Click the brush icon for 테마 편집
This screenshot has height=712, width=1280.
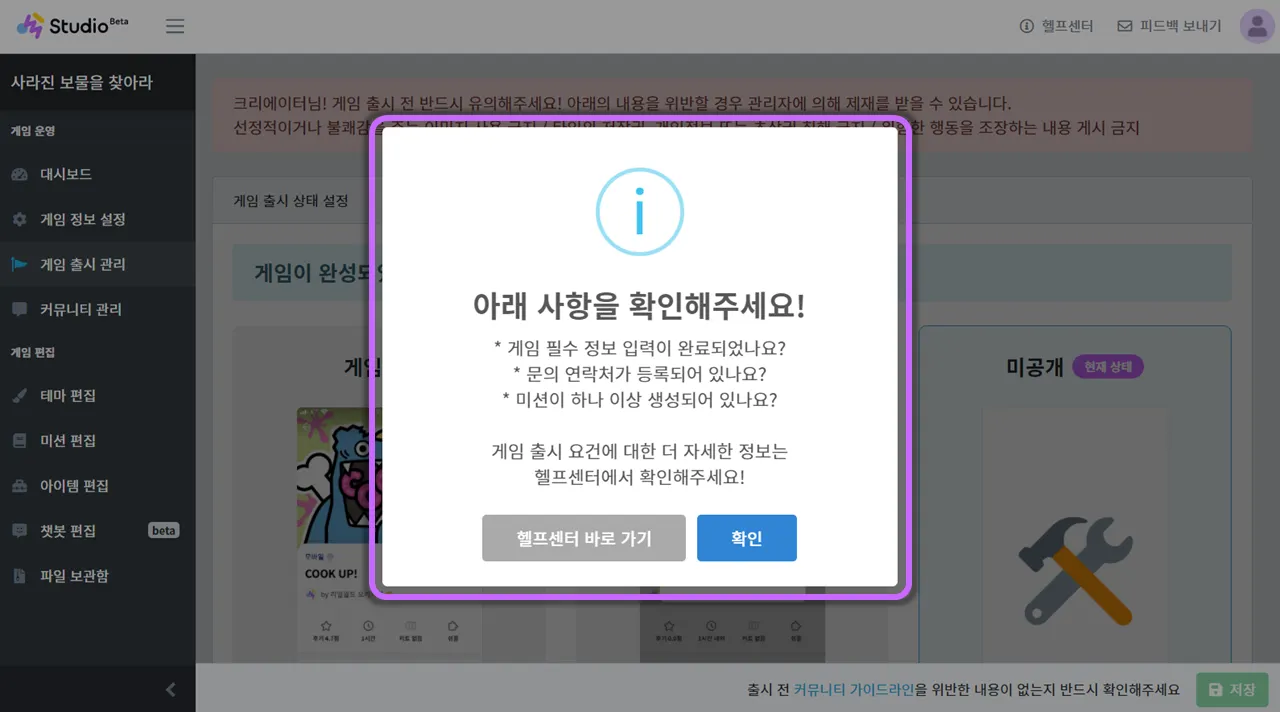[19, 395]
